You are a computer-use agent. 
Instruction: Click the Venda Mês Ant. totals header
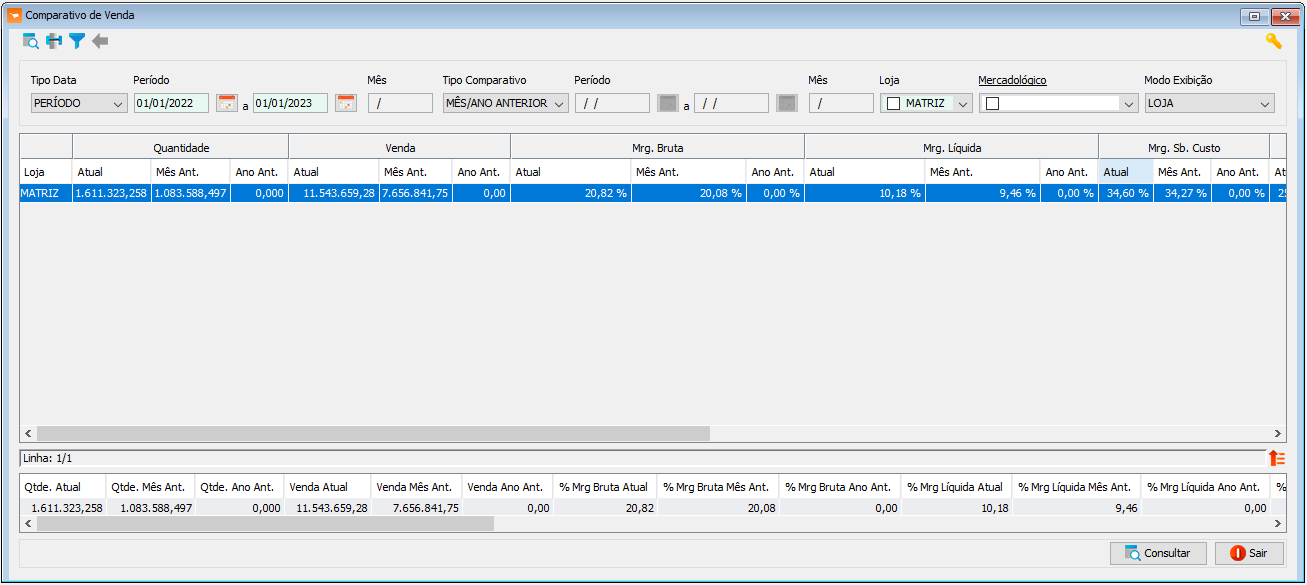(x=416, y=487)
